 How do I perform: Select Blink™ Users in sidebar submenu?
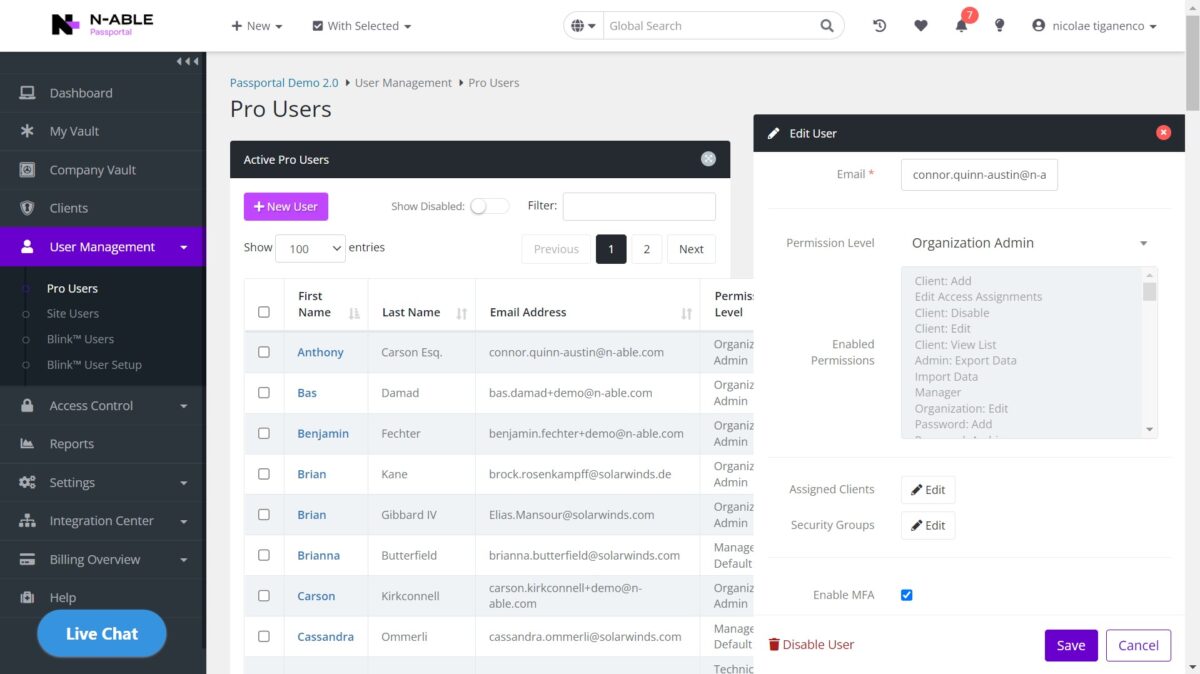point(80,339)
